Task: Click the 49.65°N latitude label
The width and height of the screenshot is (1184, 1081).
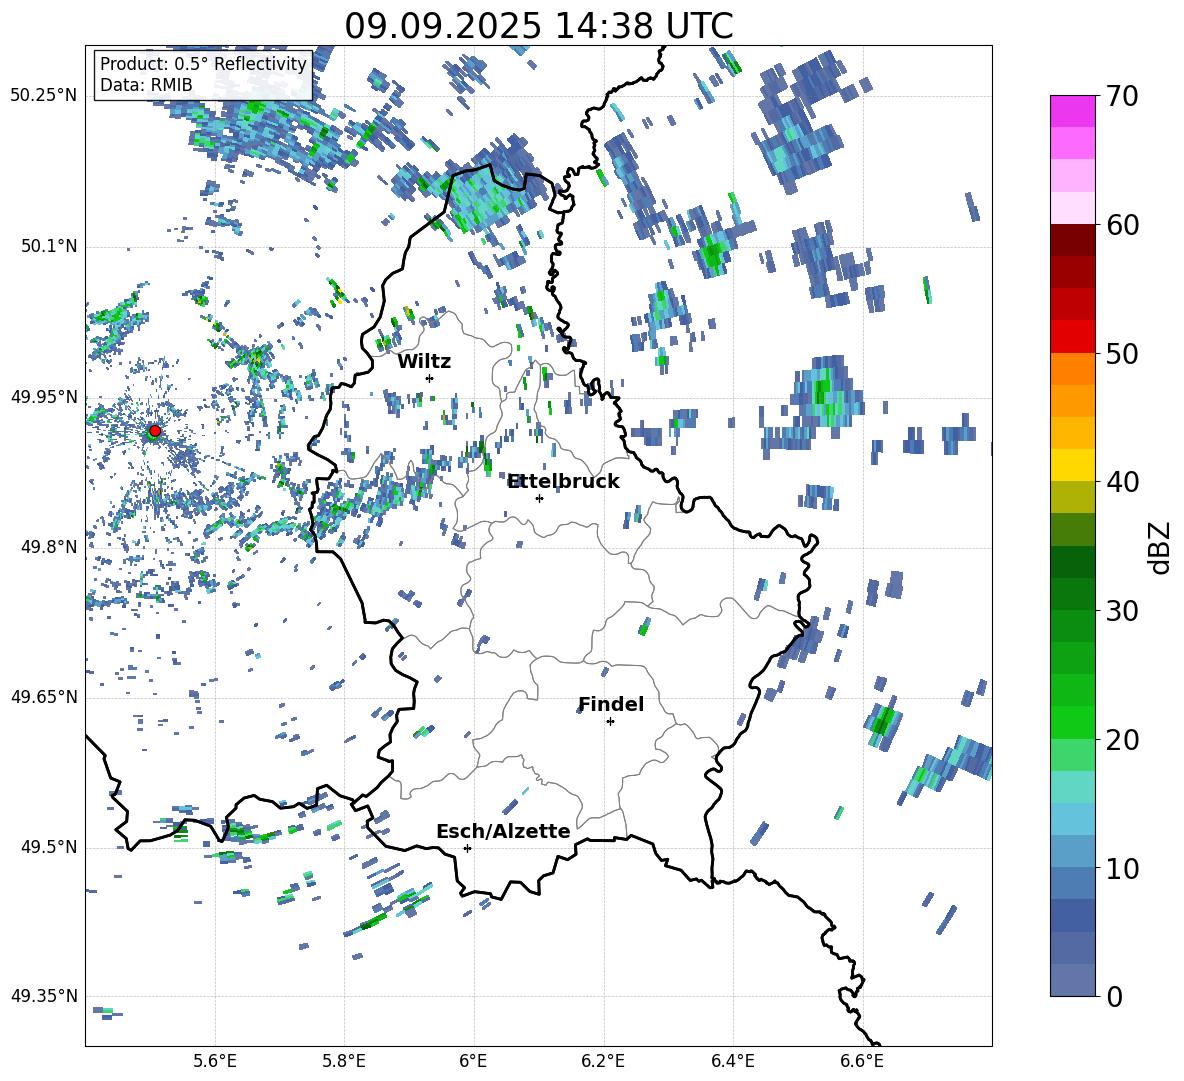Action: tap(44, 696)
